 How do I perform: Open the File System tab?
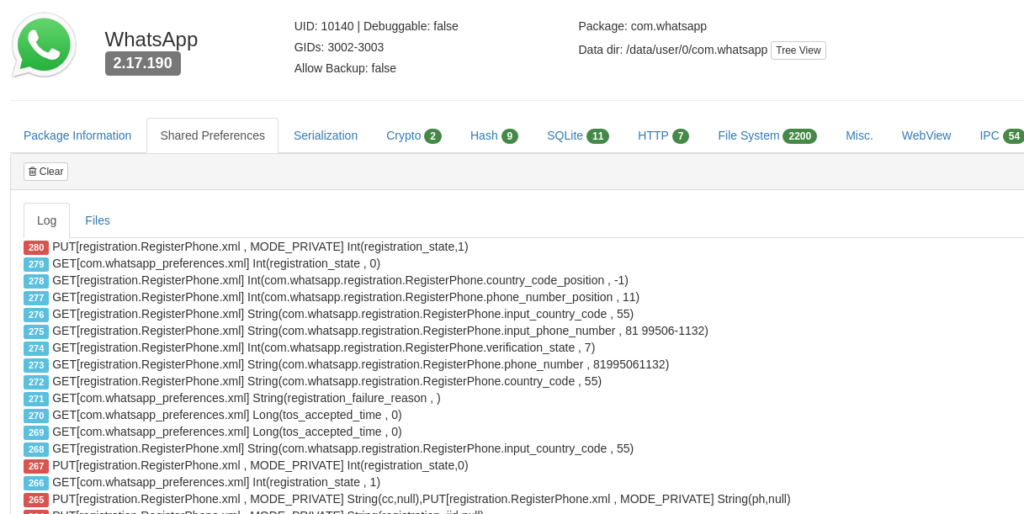[x=766, y=136]
